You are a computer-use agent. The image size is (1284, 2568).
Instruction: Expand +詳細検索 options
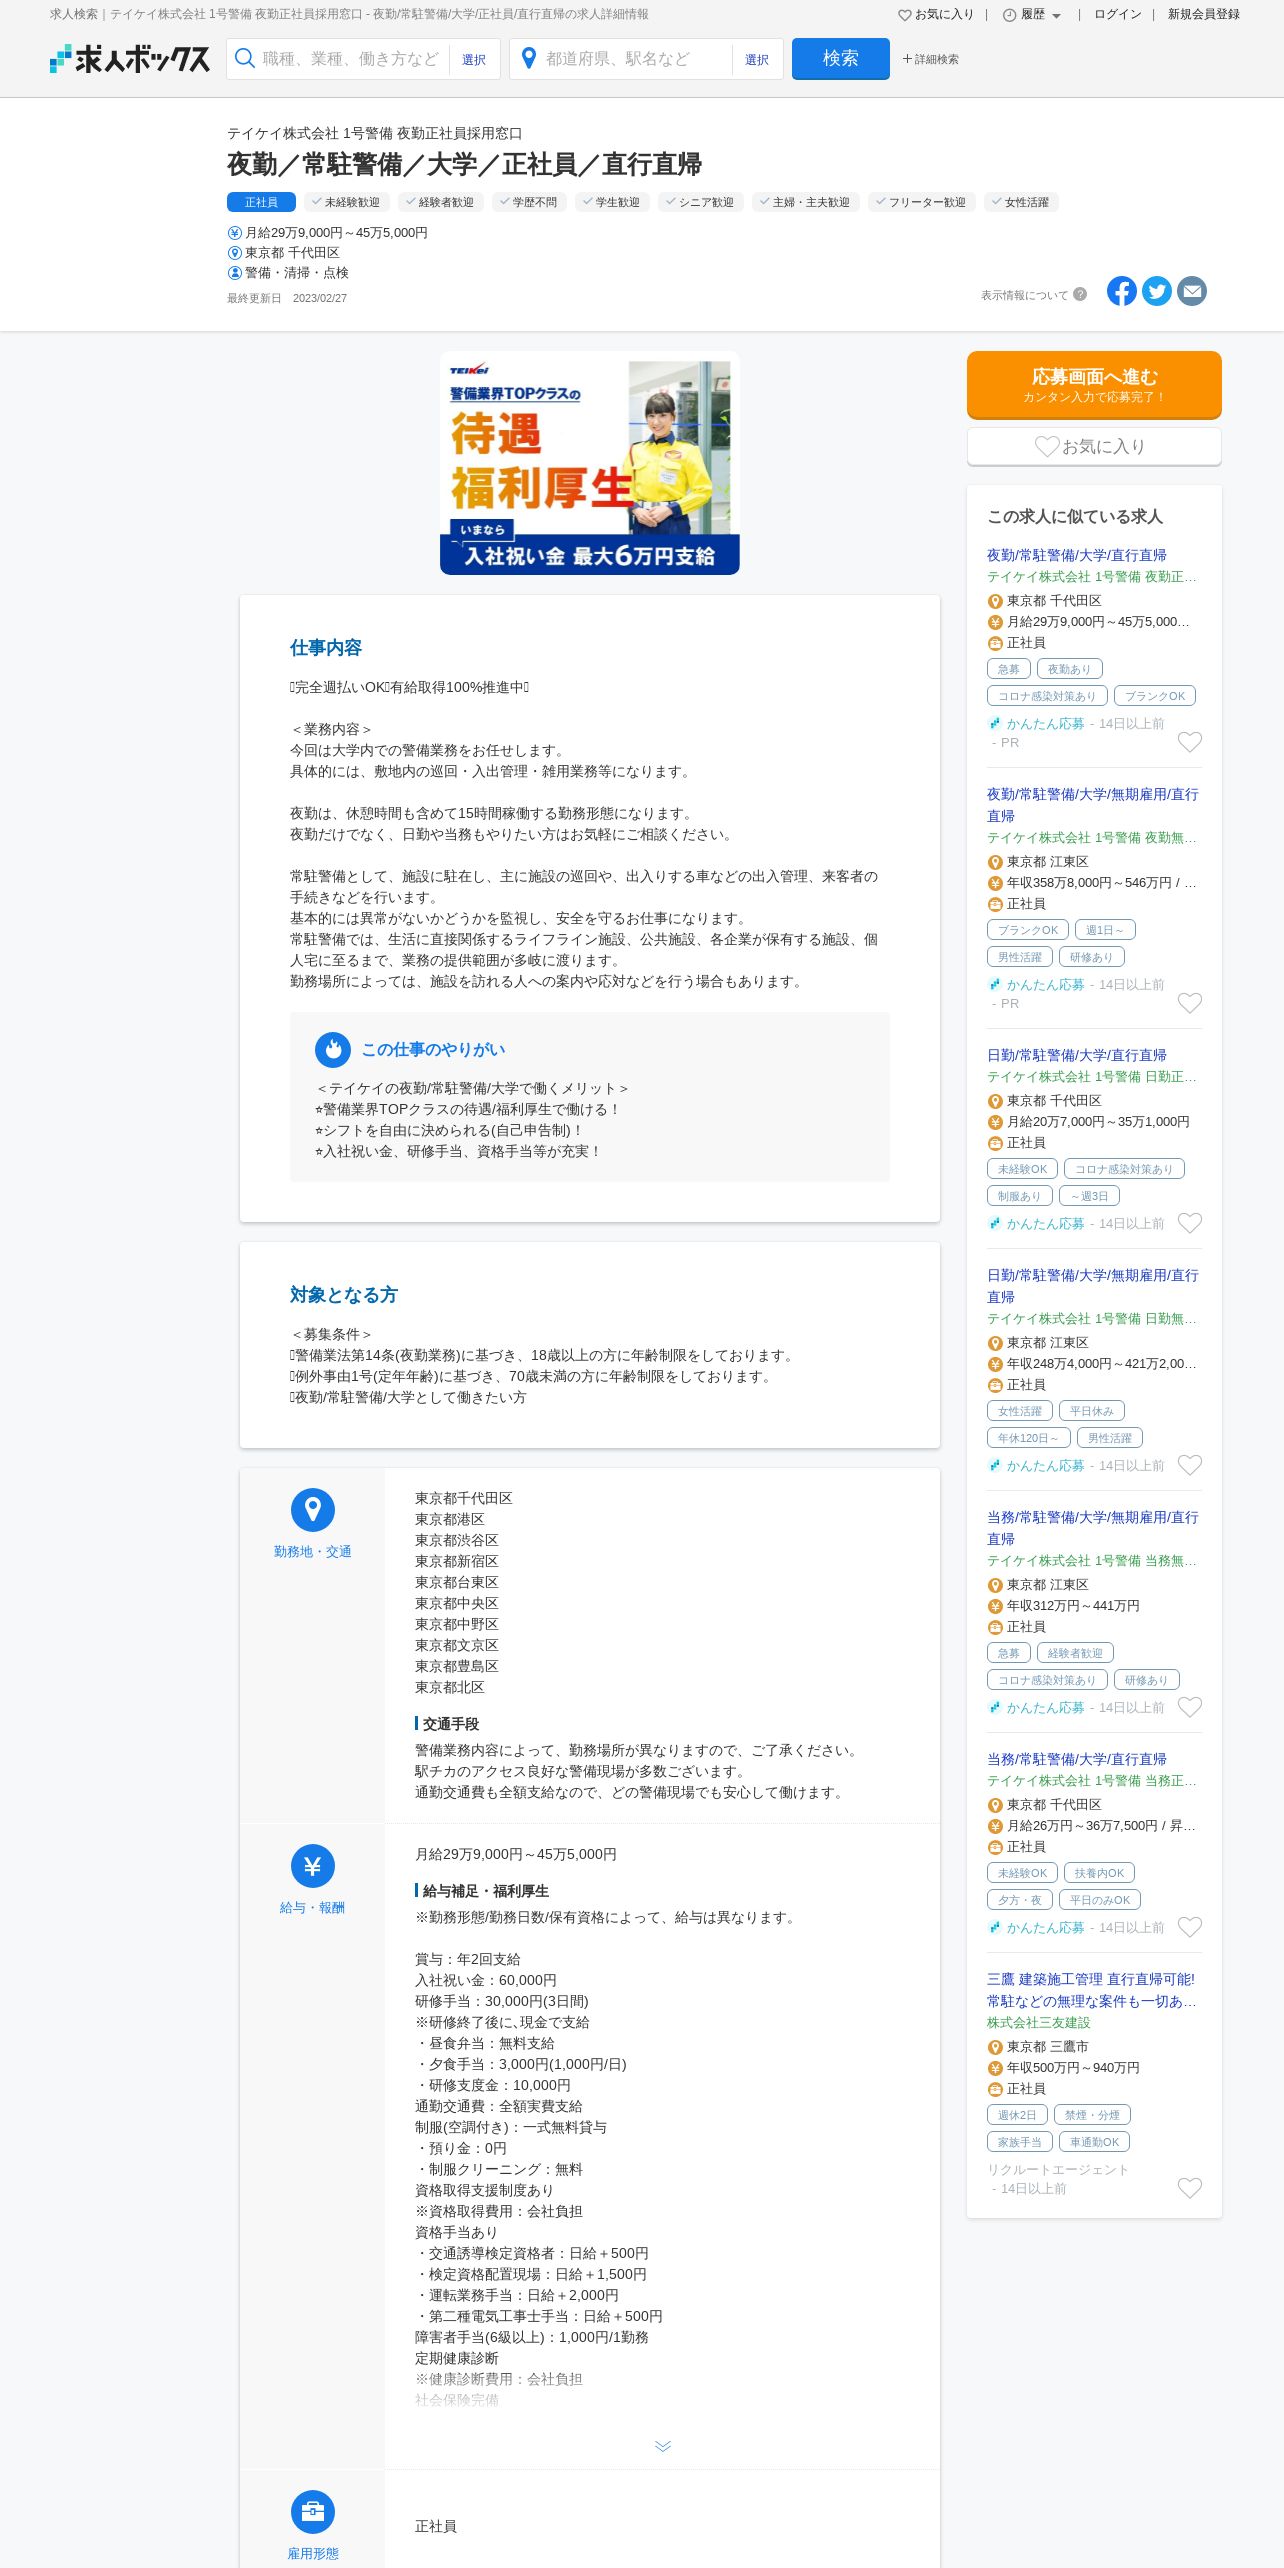coord(931,59)
